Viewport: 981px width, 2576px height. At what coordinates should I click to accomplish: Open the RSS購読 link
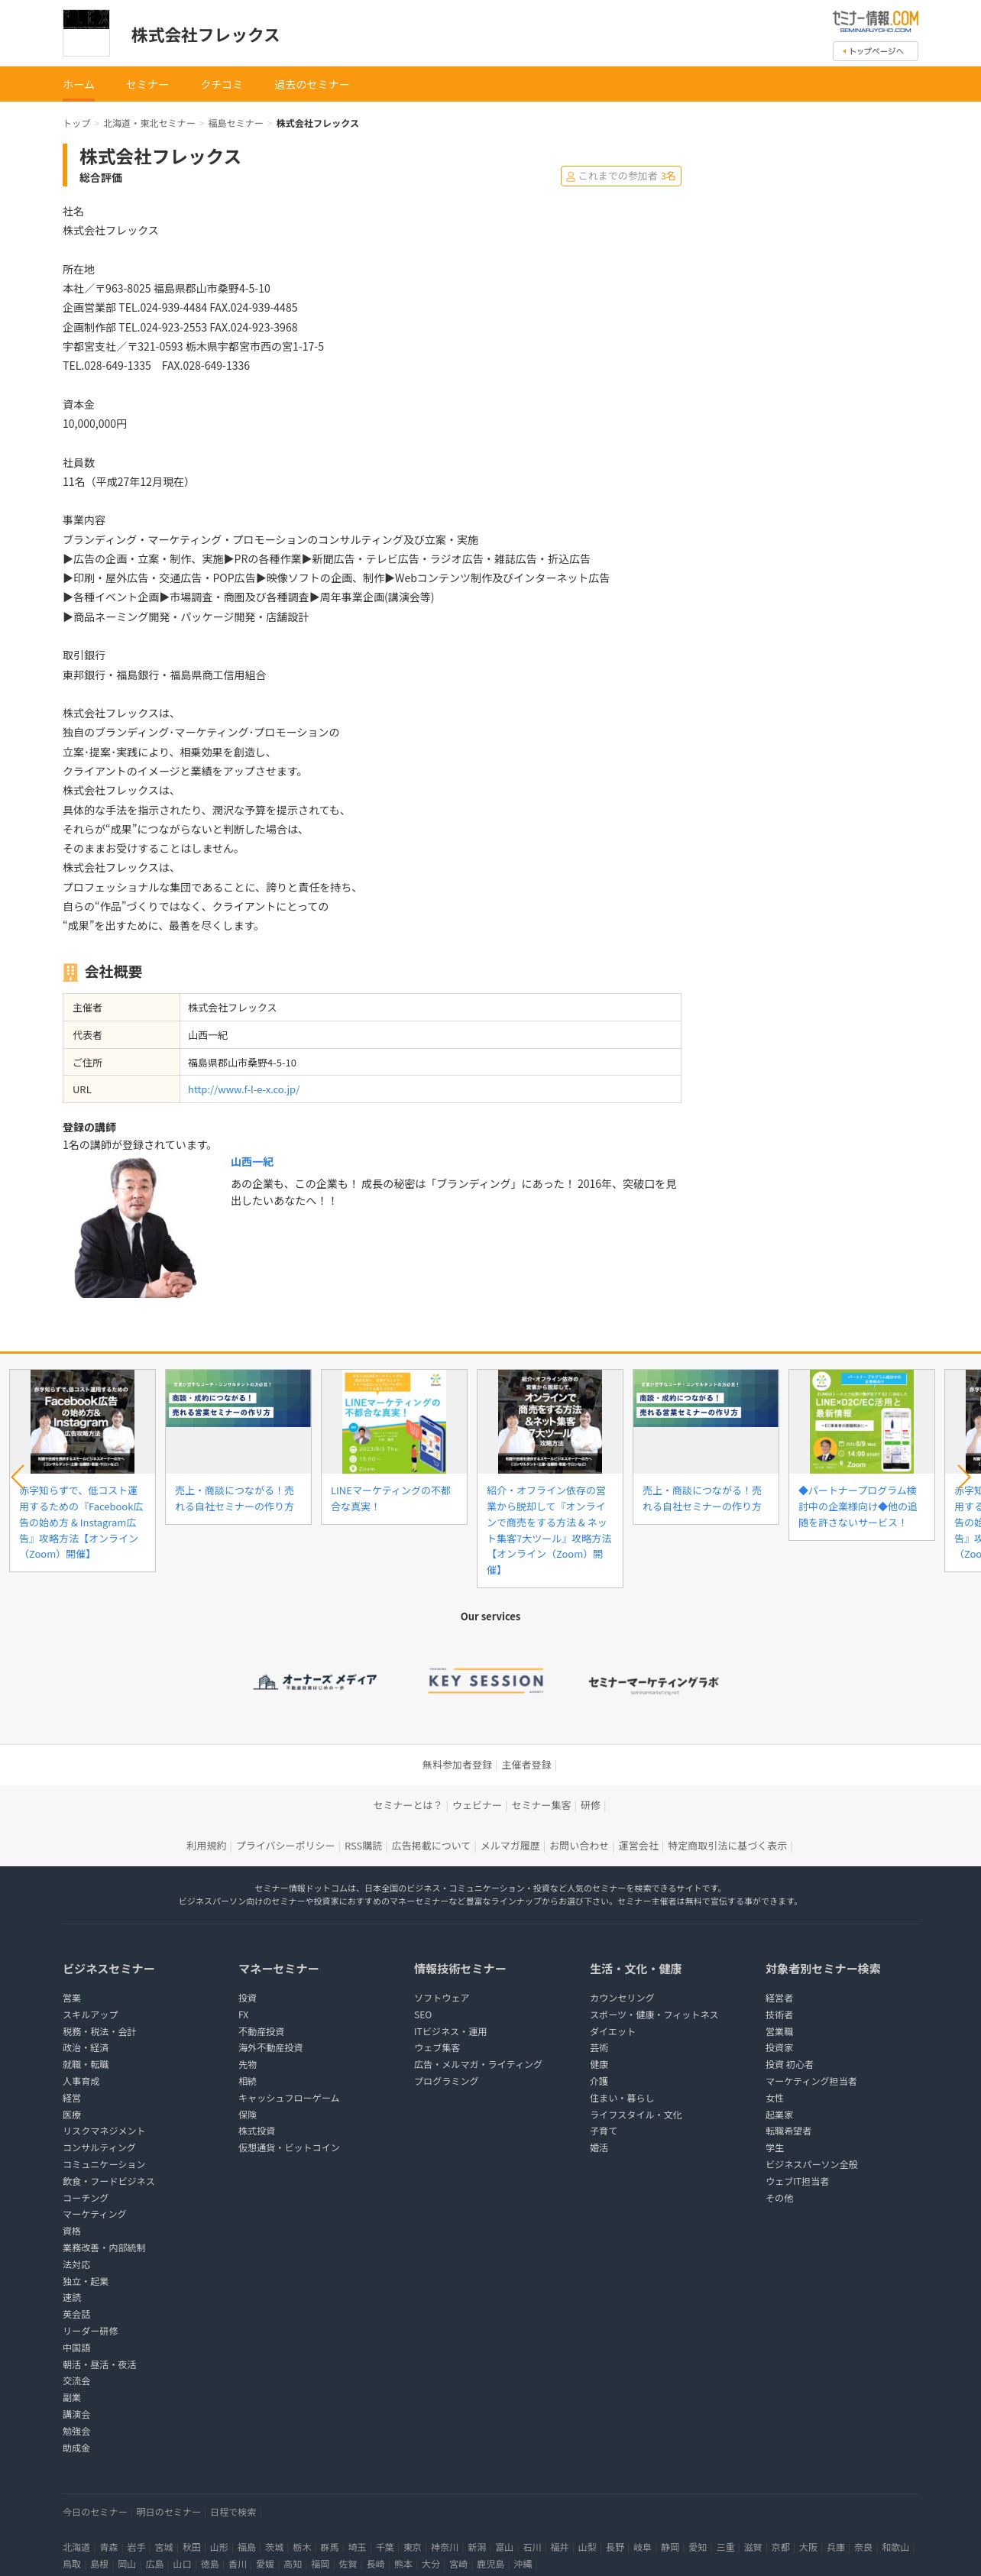tap(363, 1846)
